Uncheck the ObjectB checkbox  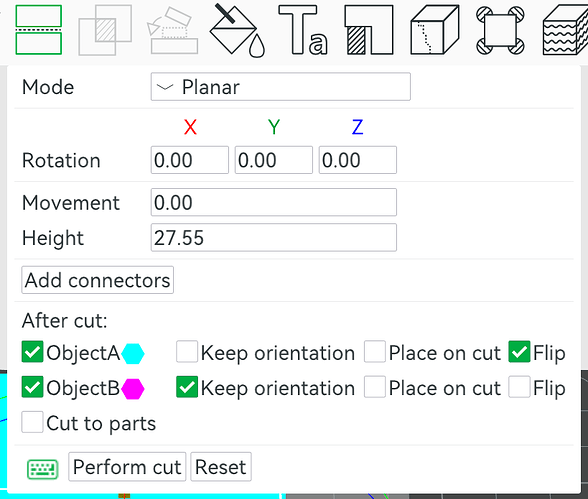[32, 387]
